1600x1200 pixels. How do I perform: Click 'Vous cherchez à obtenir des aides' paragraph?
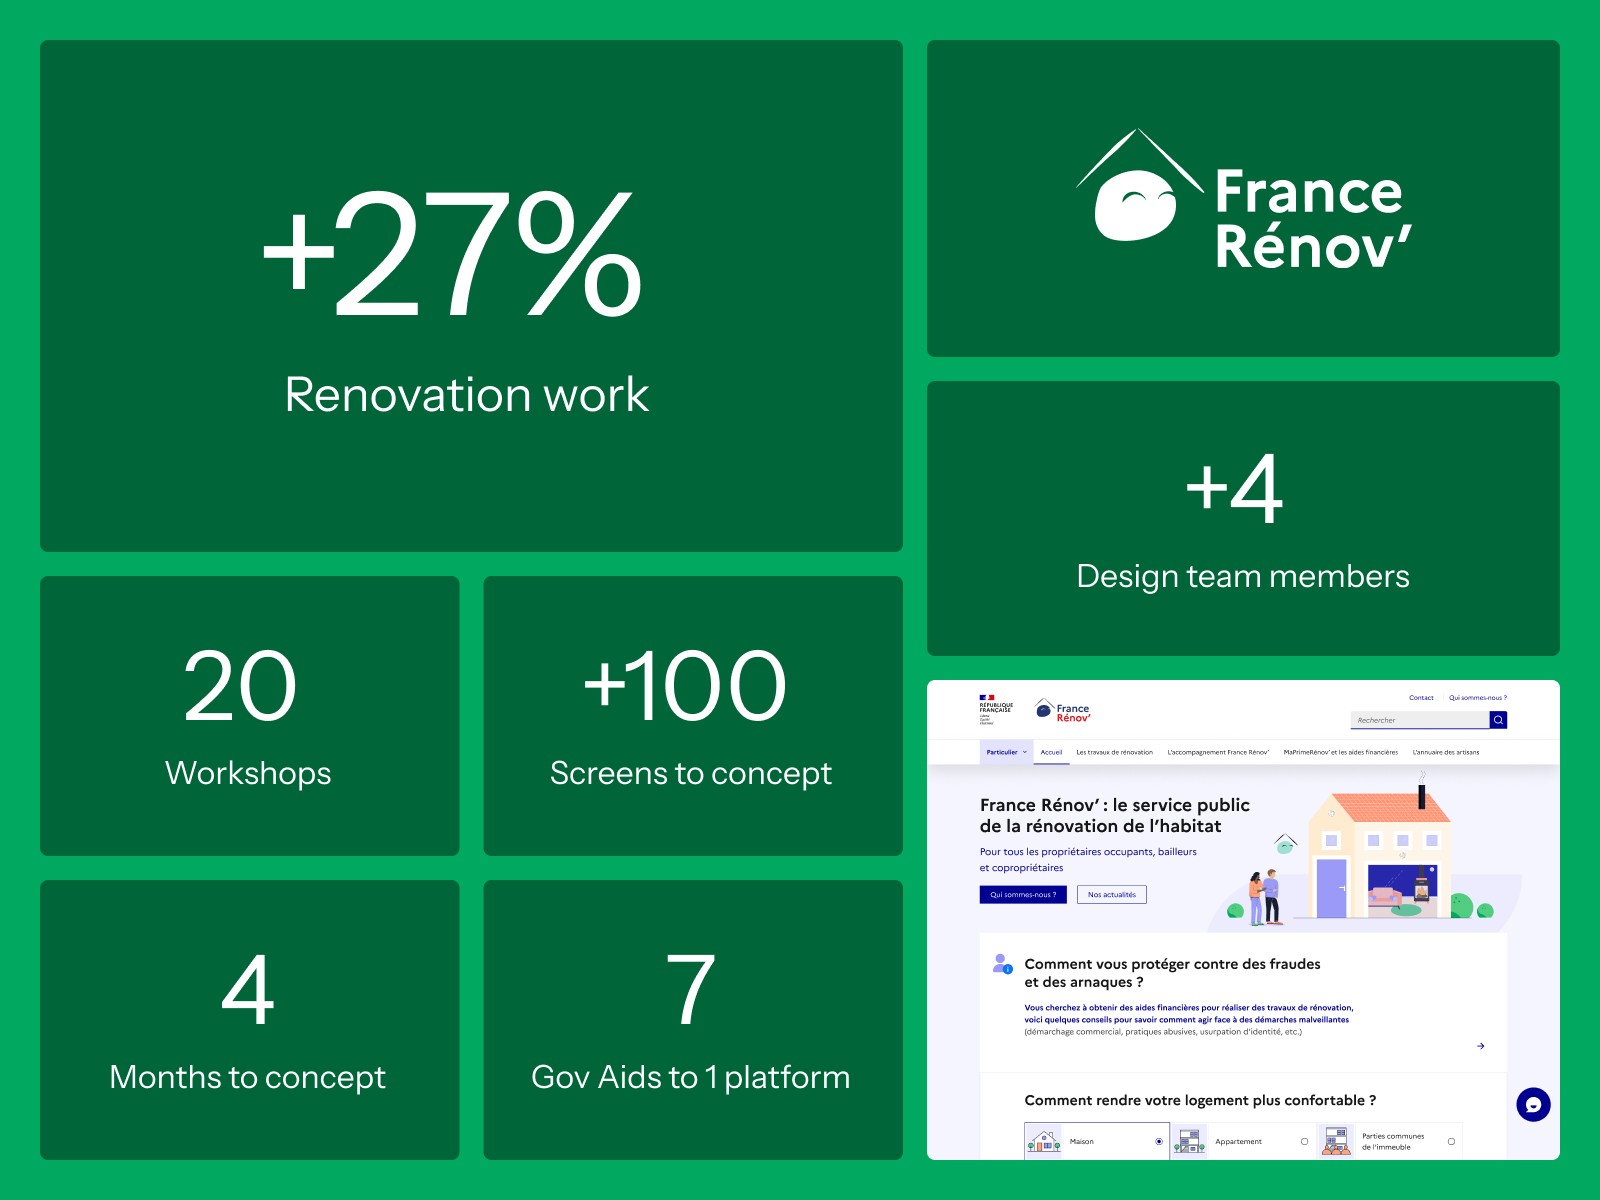point(1188,1019)
